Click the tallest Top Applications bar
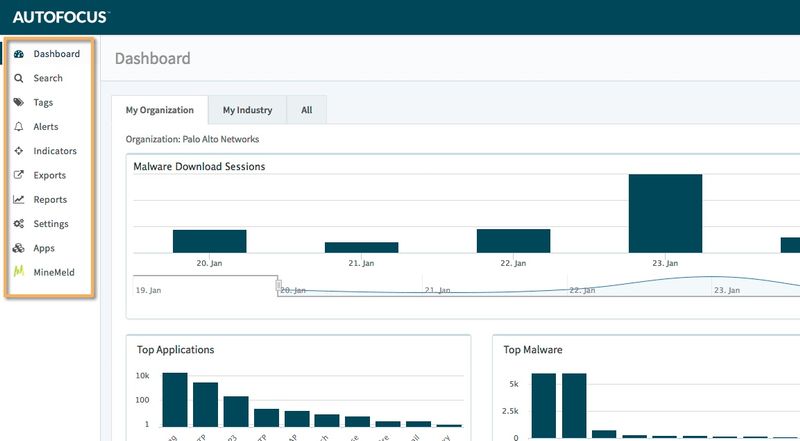The image size is (800, 441). pos(175,400)
